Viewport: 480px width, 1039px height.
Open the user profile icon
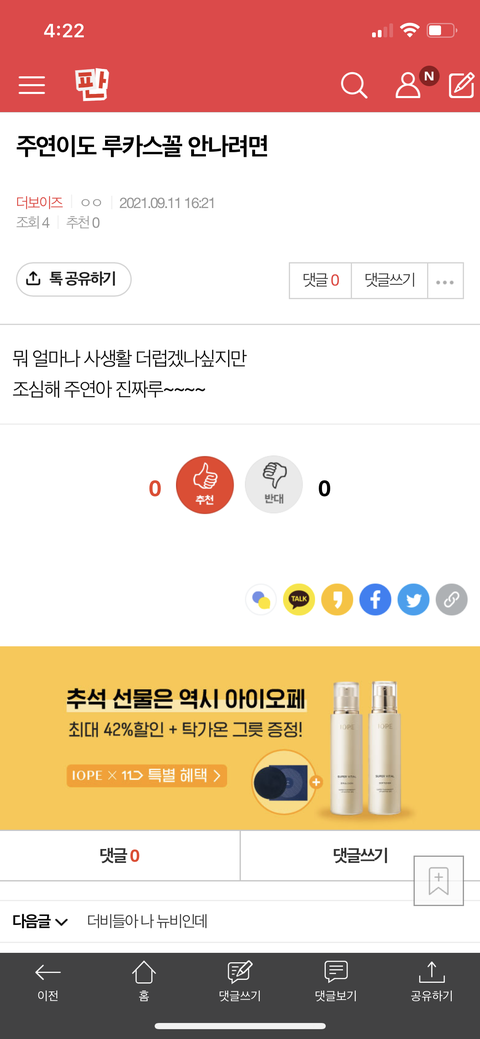pyautogui.click(x=407, y=85)
